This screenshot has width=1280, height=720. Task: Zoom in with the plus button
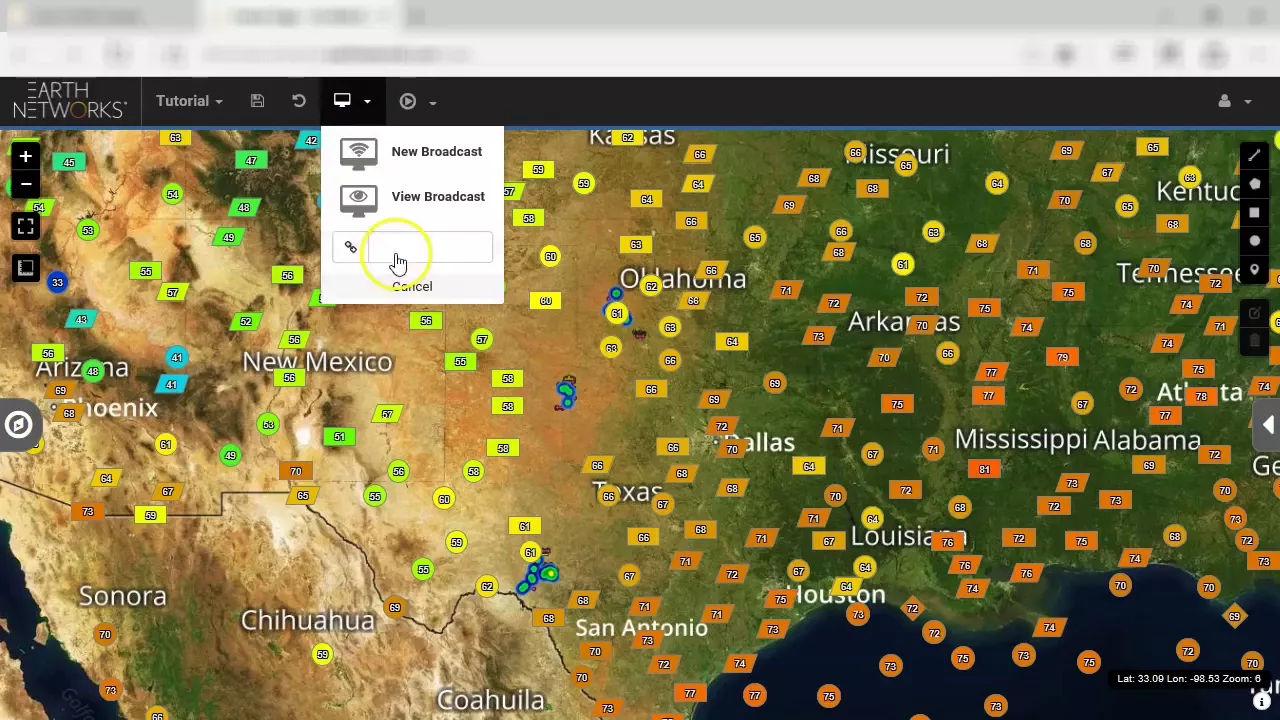(26, 156)
